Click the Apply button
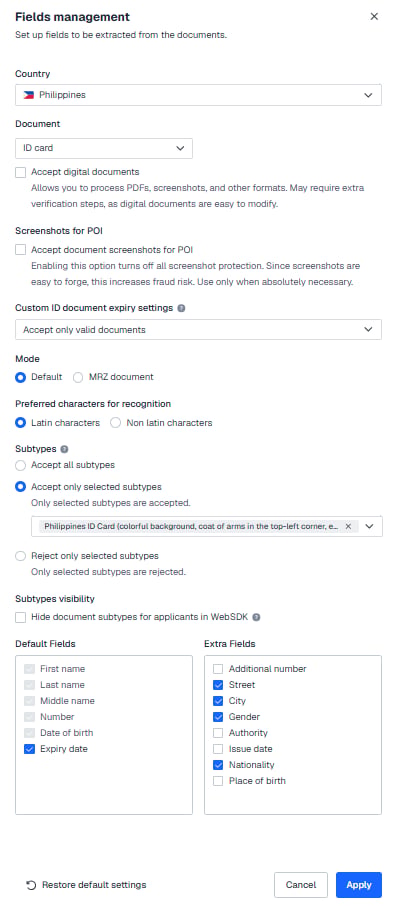 coord(359,885)
